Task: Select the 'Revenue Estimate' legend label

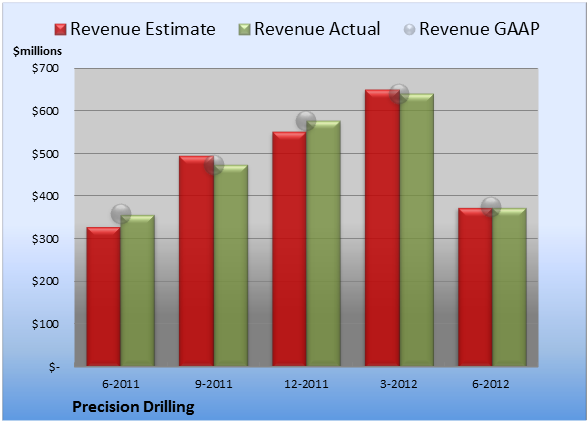Action: 143,29
